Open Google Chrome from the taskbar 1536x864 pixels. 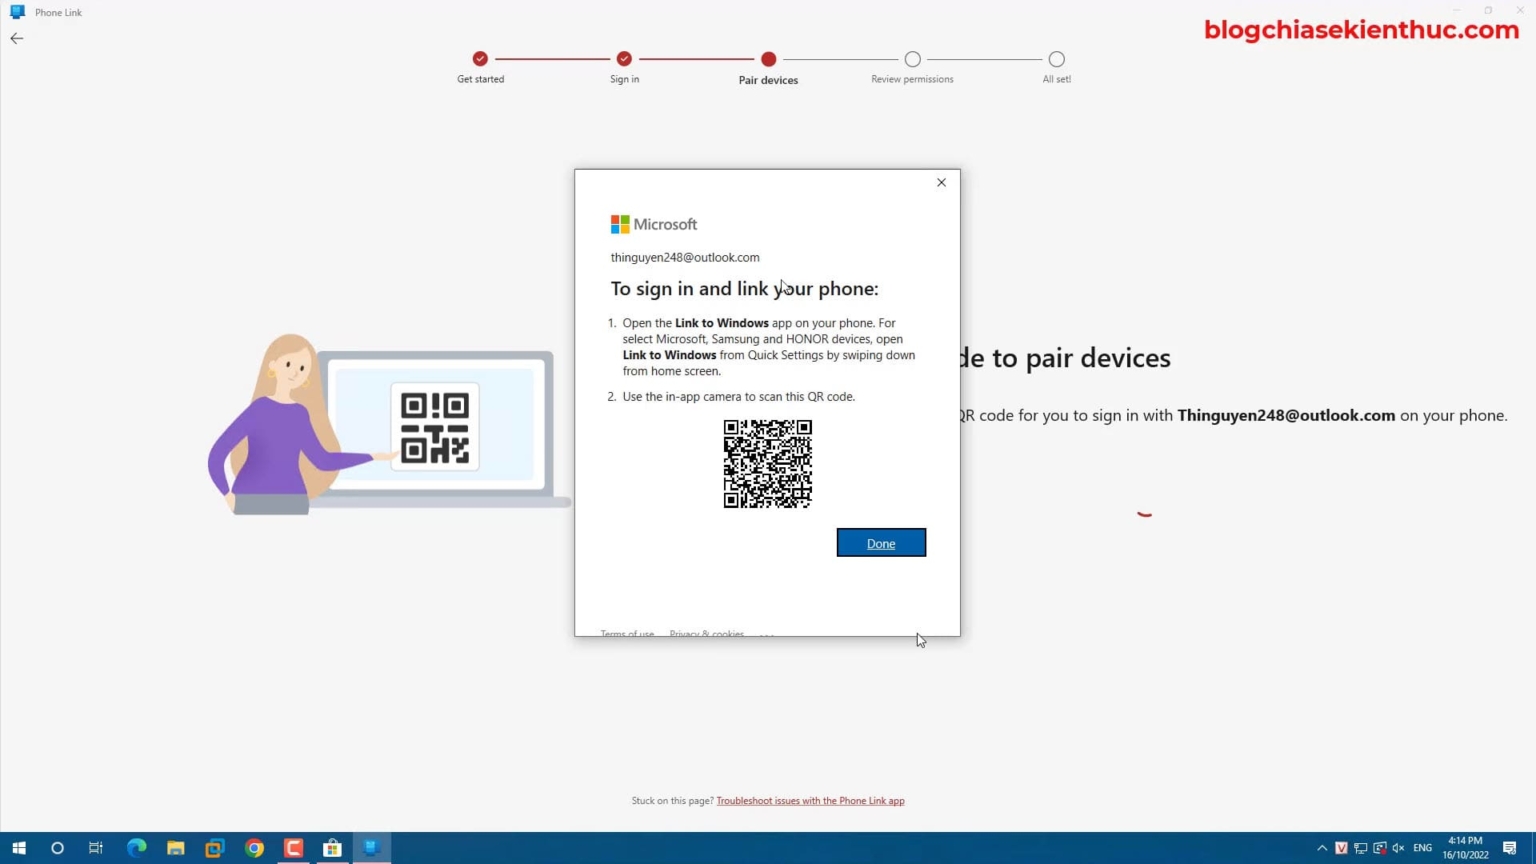253,848
